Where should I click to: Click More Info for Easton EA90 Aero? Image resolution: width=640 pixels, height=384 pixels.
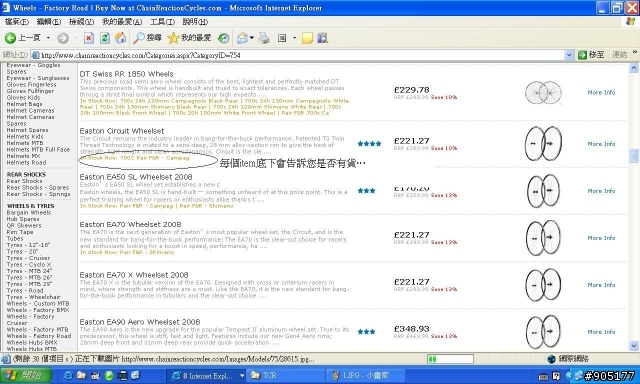[x=601, y=332]
